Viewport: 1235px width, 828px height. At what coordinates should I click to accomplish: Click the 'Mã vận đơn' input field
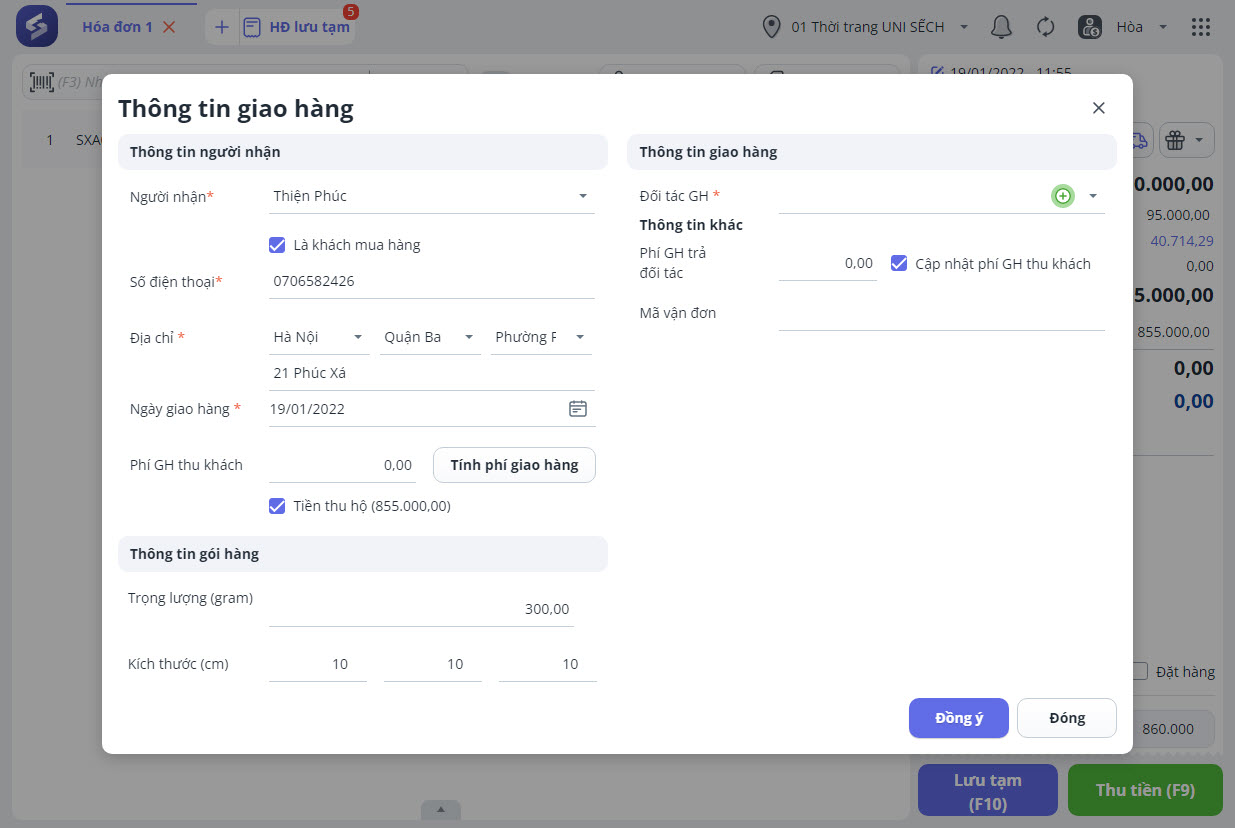coord(941,313)
